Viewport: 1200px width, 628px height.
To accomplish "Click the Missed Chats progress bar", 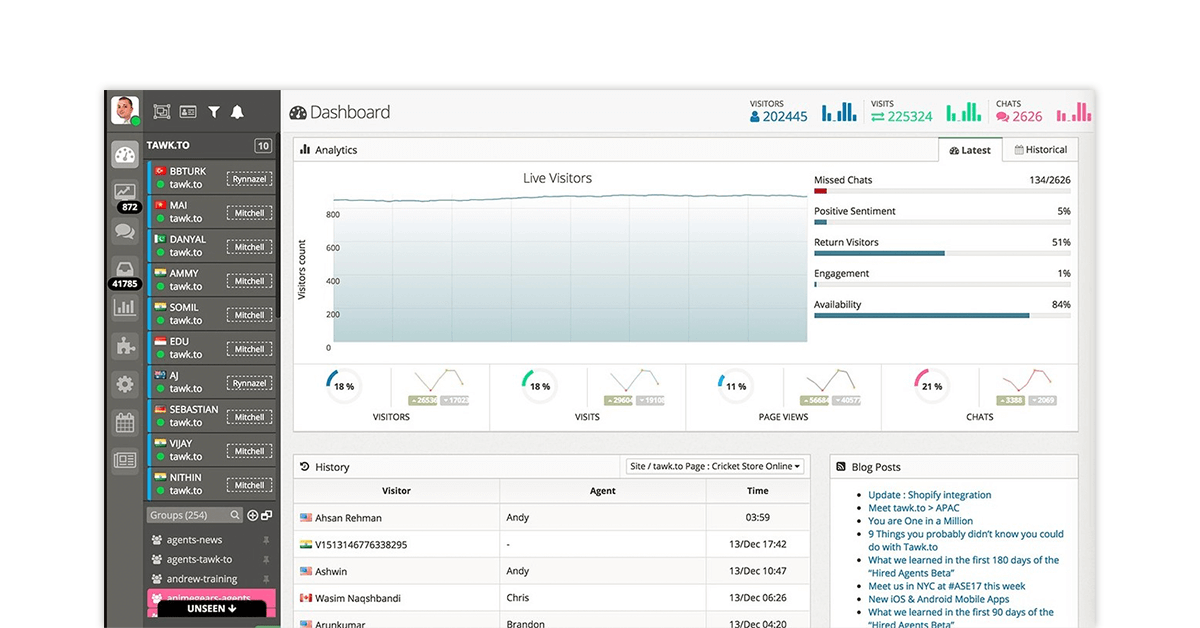I will click(x=942, y=191).
